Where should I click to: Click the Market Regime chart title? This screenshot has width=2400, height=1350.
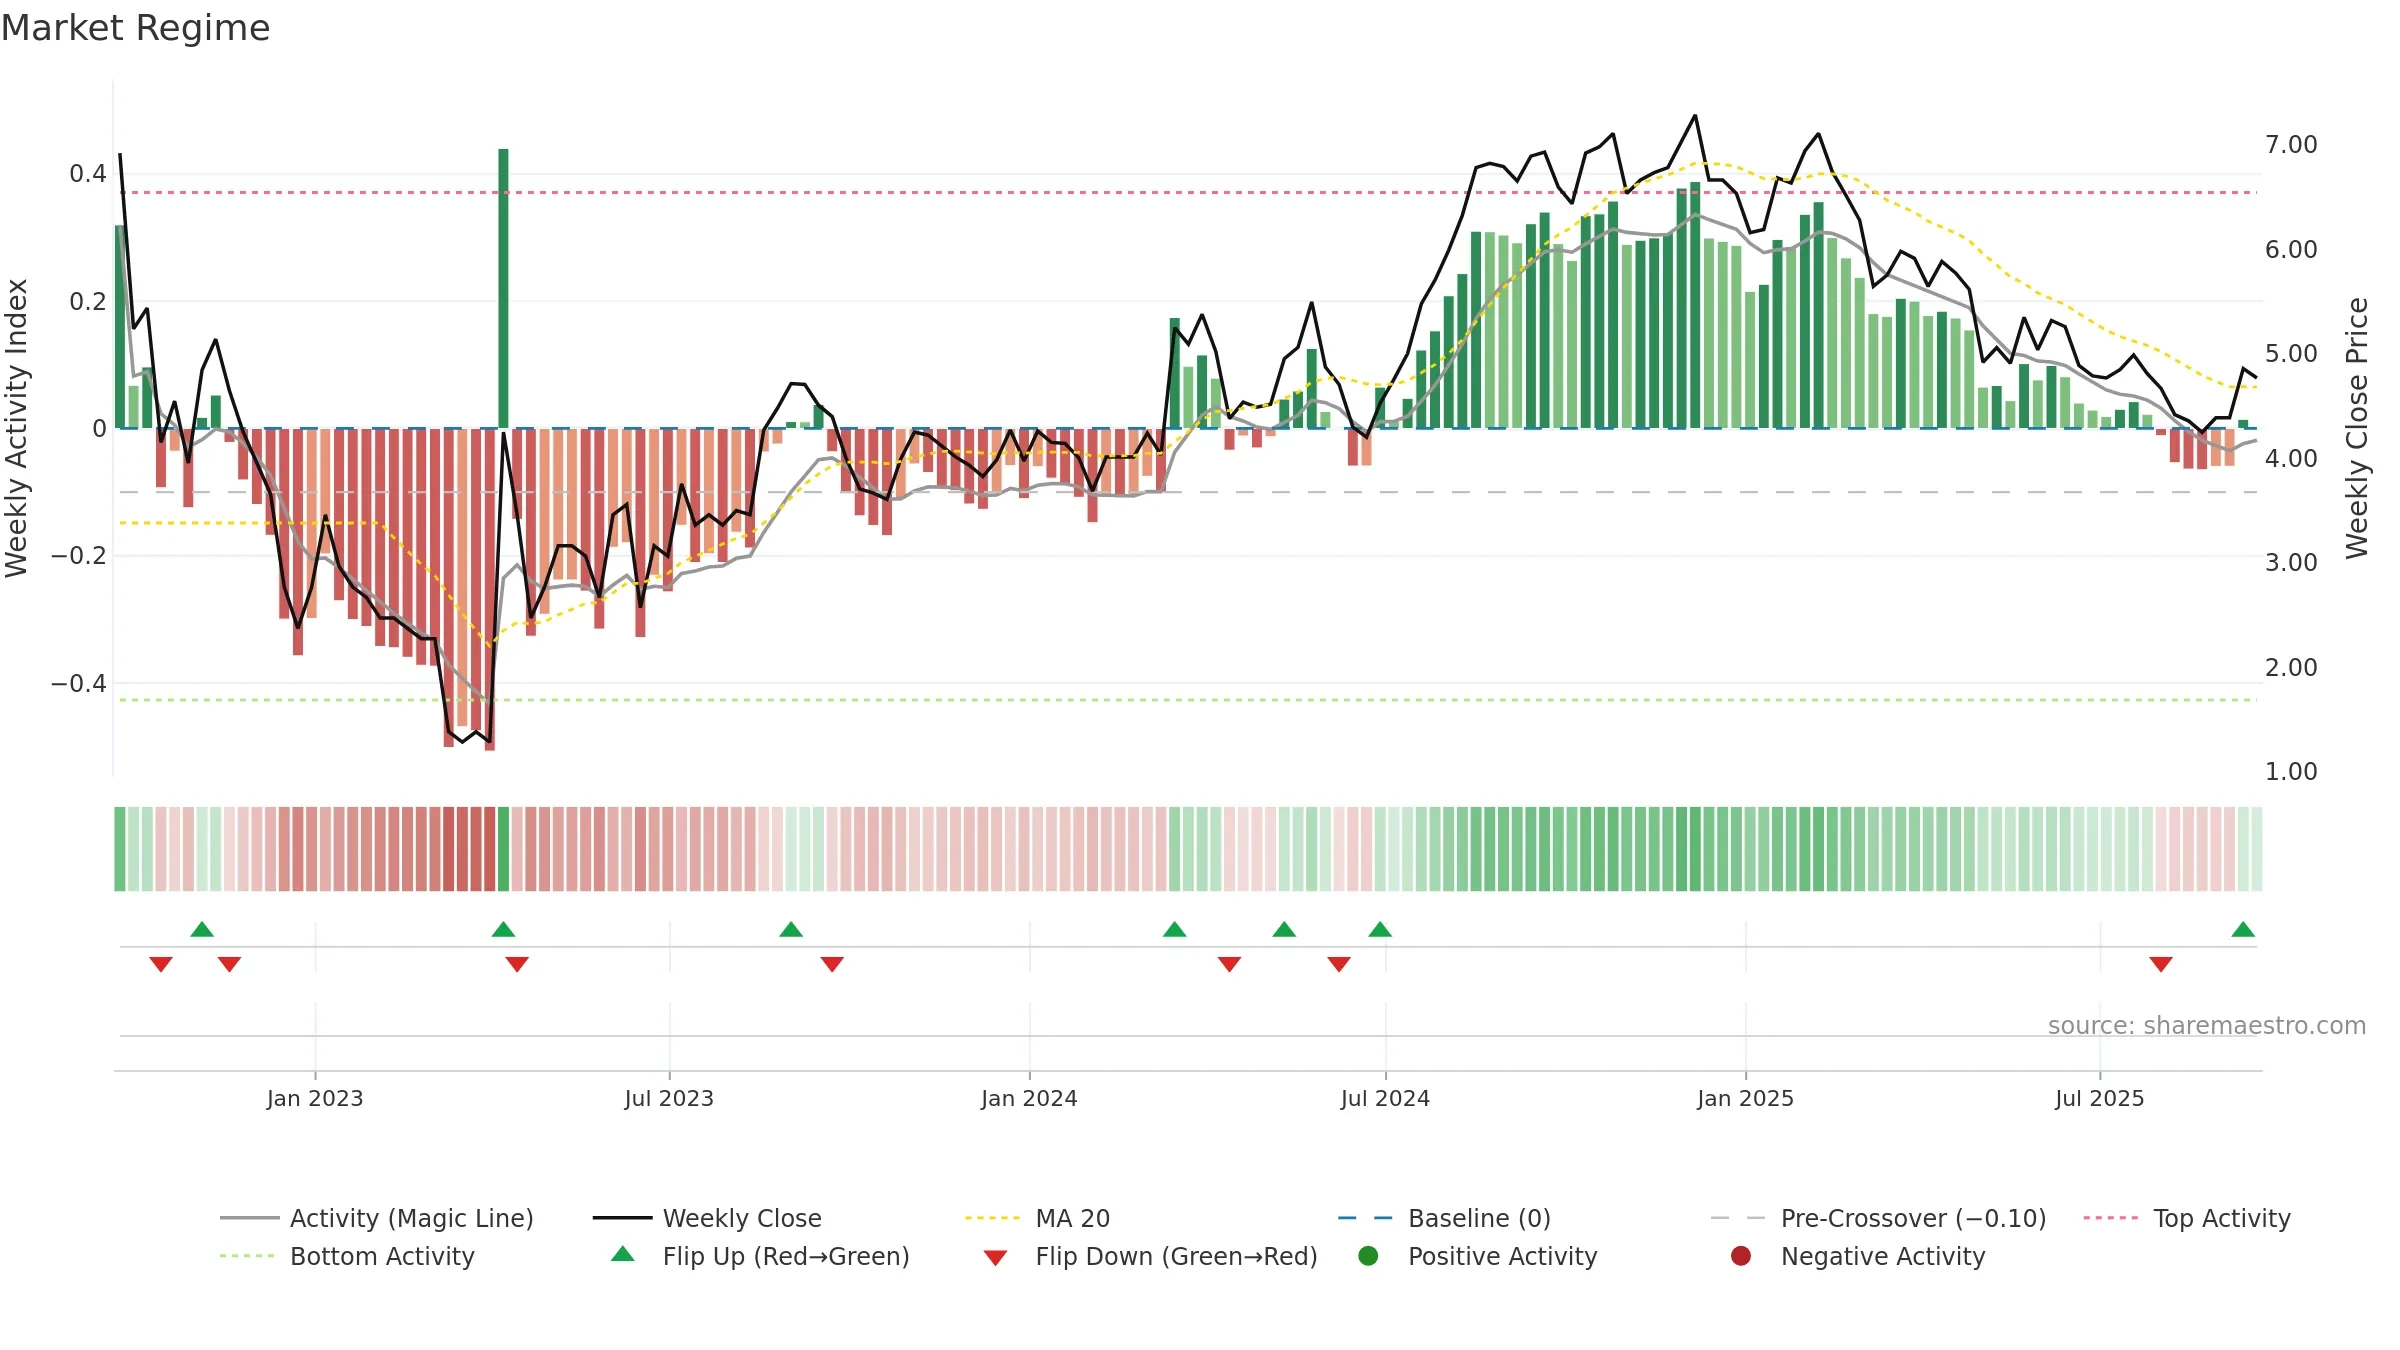pos(136,28)
